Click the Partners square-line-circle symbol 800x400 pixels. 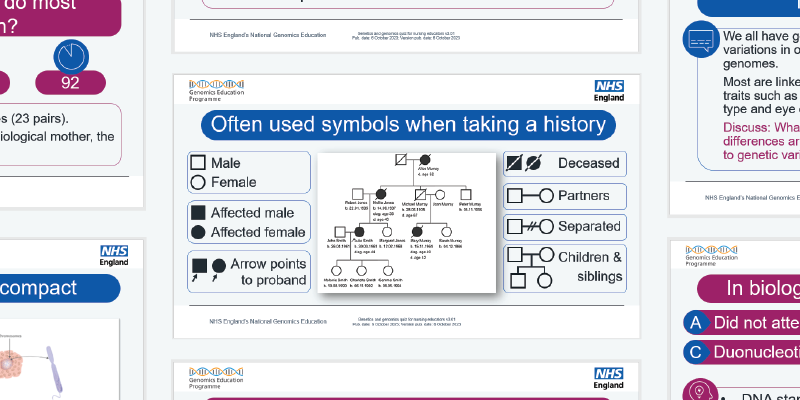pos(530,196)
